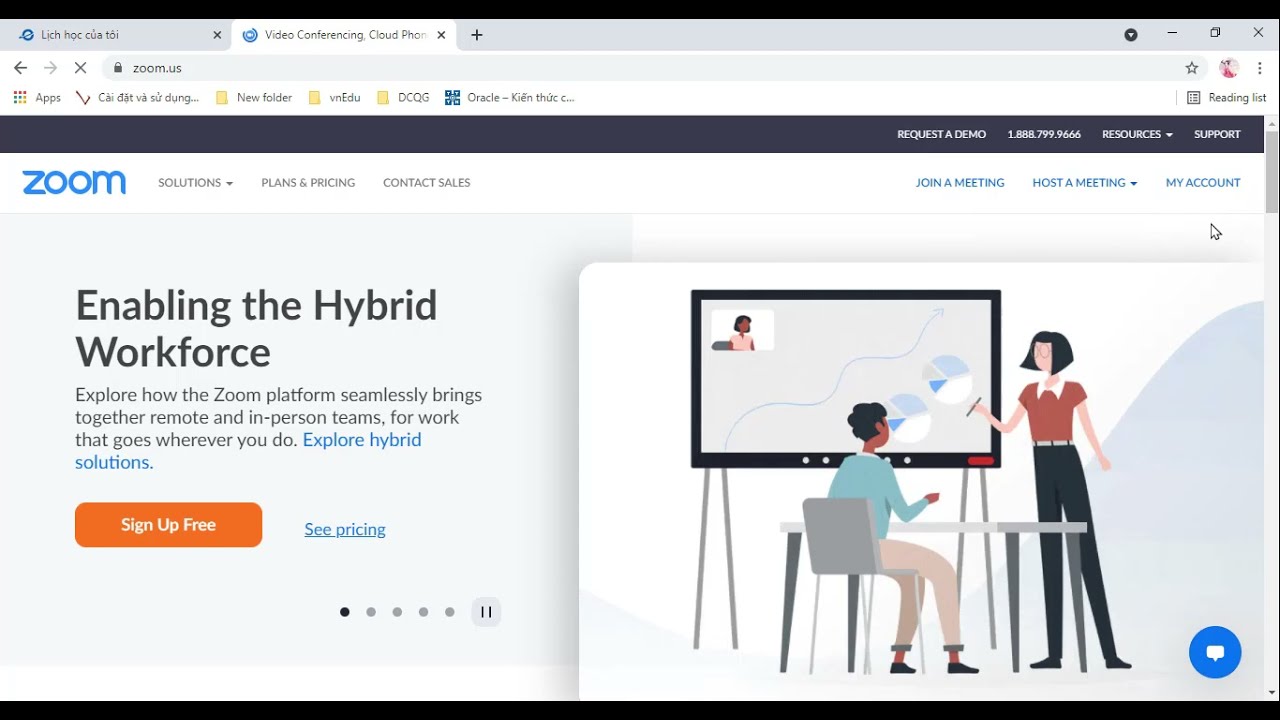
Task: Open My Account link
Action: pos(1203,183)
